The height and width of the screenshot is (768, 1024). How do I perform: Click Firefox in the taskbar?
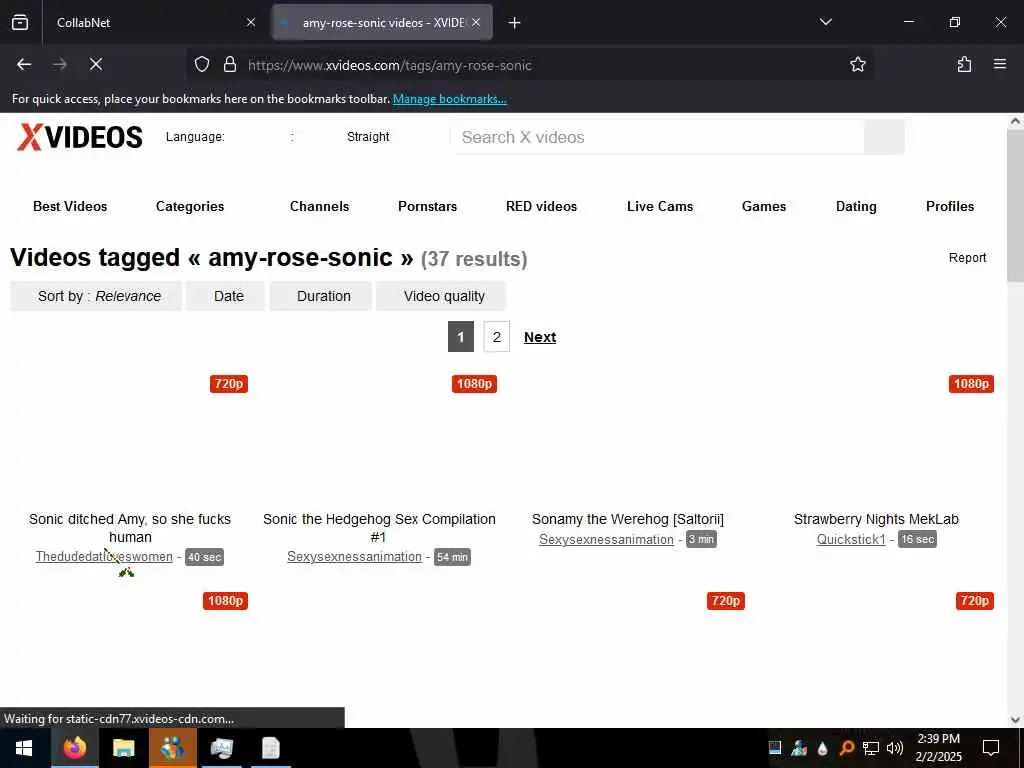[74, 748]
